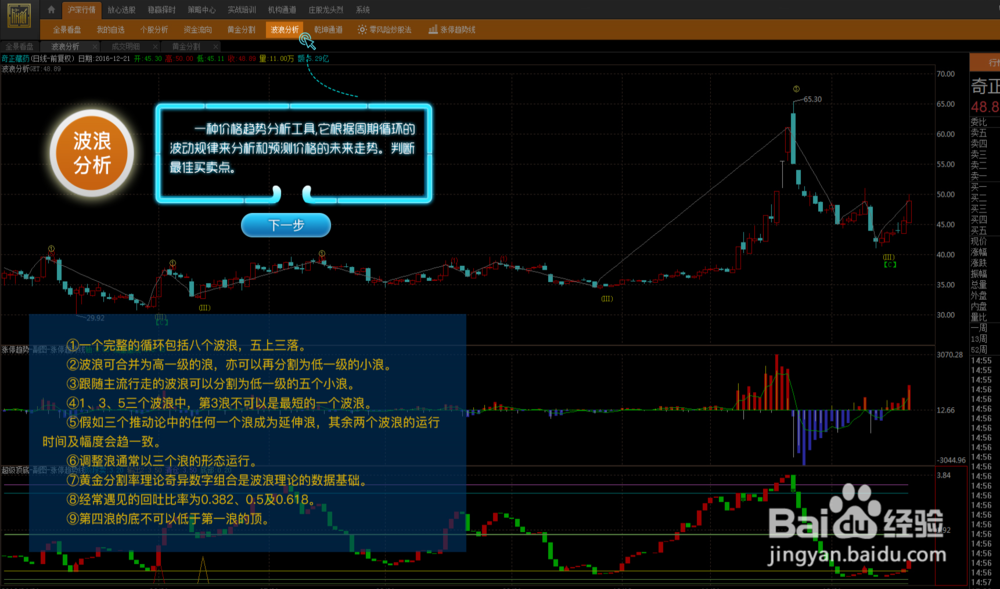Viewport: 1000px width, 589px height.
Task: Click the round orange 波浪分析 badge
Action: point(92,153)
